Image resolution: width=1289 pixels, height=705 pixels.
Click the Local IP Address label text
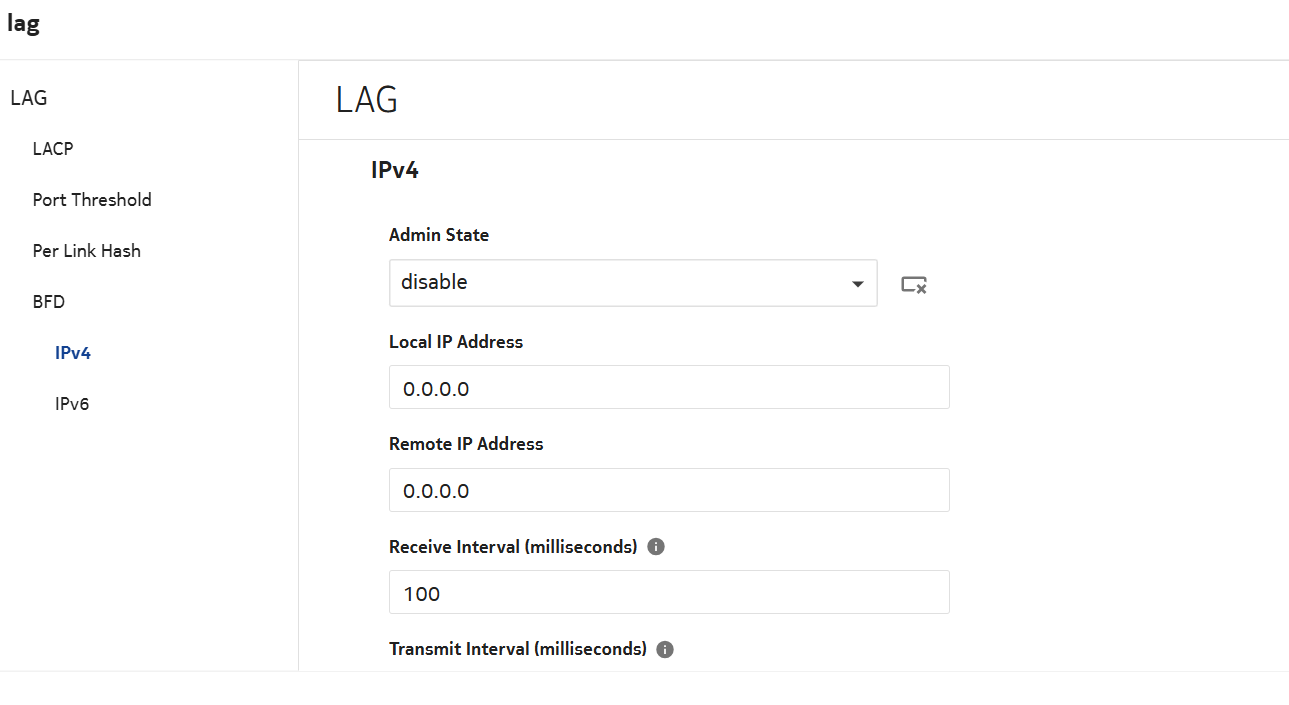[456, 342]
